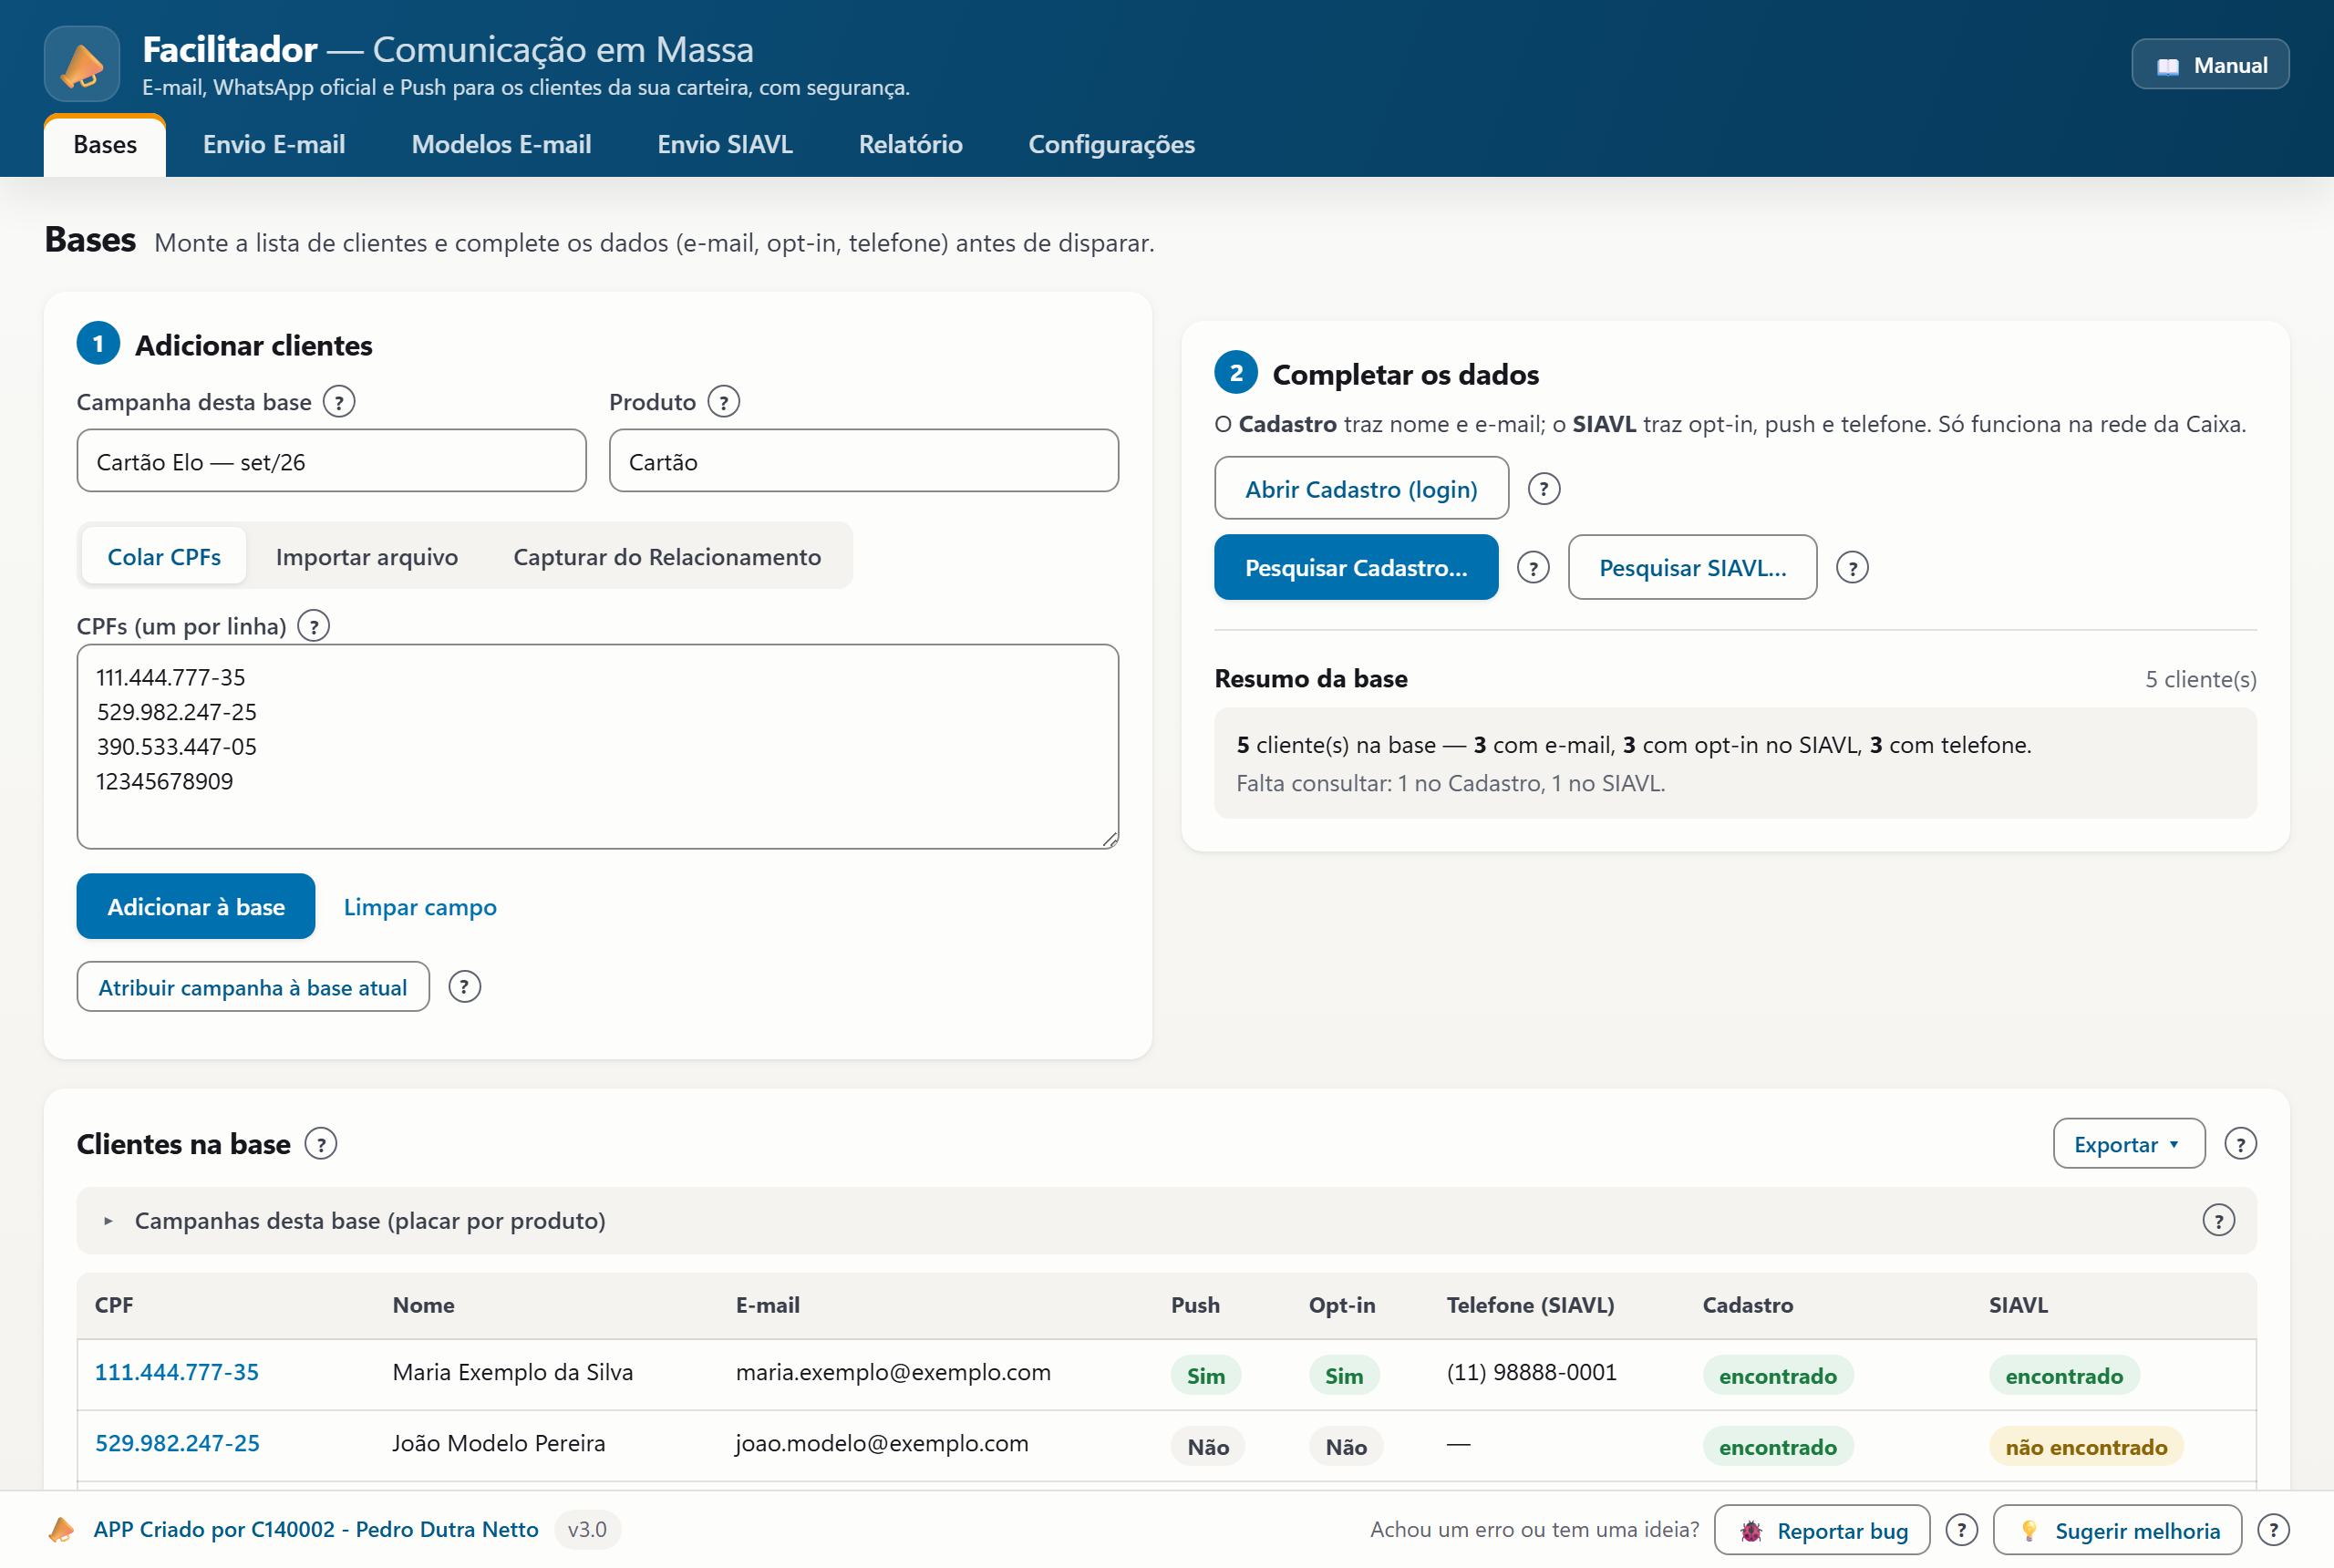Click inside the CPFs textarea
2334x1568 pixels.
(598, 747)
